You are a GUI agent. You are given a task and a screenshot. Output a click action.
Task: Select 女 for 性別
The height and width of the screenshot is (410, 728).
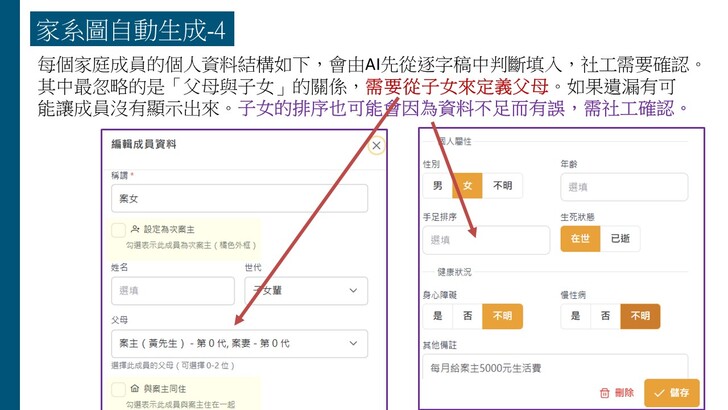(x=467, y=186)
